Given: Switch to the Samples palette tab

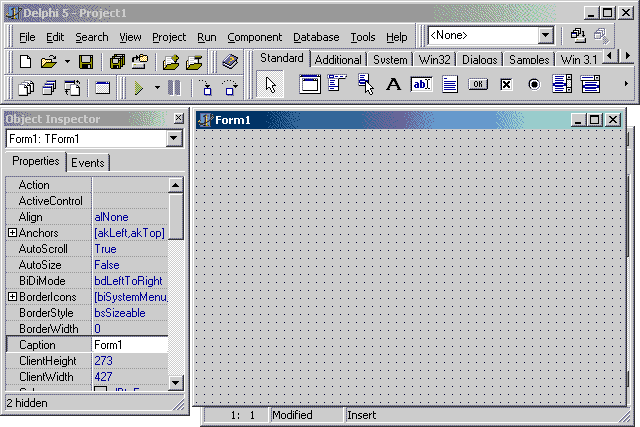Looking at the screenshot, I should 529,60.
